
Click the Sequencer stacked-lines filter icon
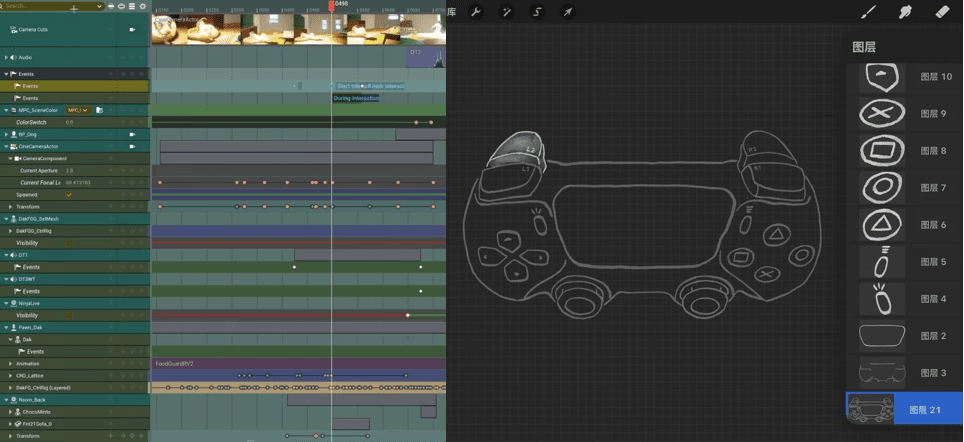[132, 6]
